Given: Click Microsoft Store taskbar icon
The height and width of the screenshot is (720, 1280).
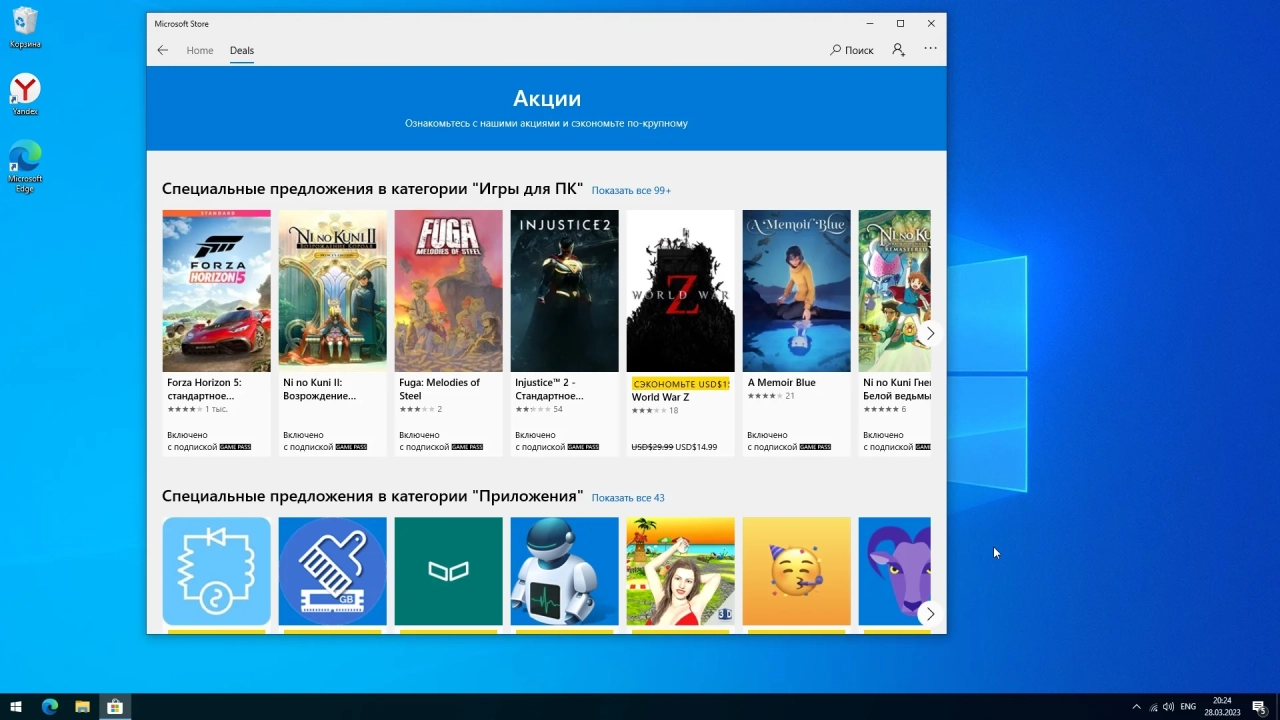Looking at the screenshot, I should [x=115, y=707].
